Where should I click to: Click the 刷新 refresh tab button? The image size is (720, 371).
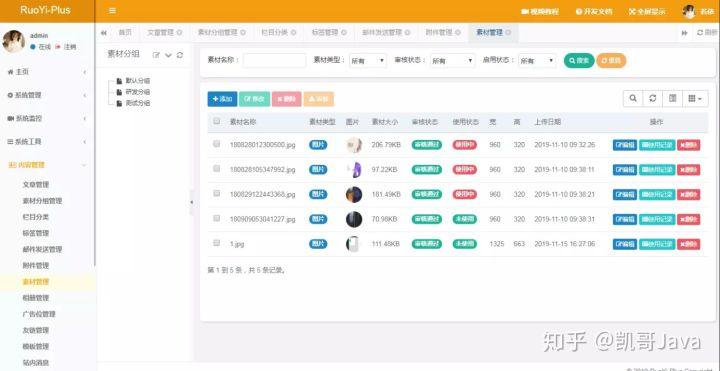[x=708, y=33]
